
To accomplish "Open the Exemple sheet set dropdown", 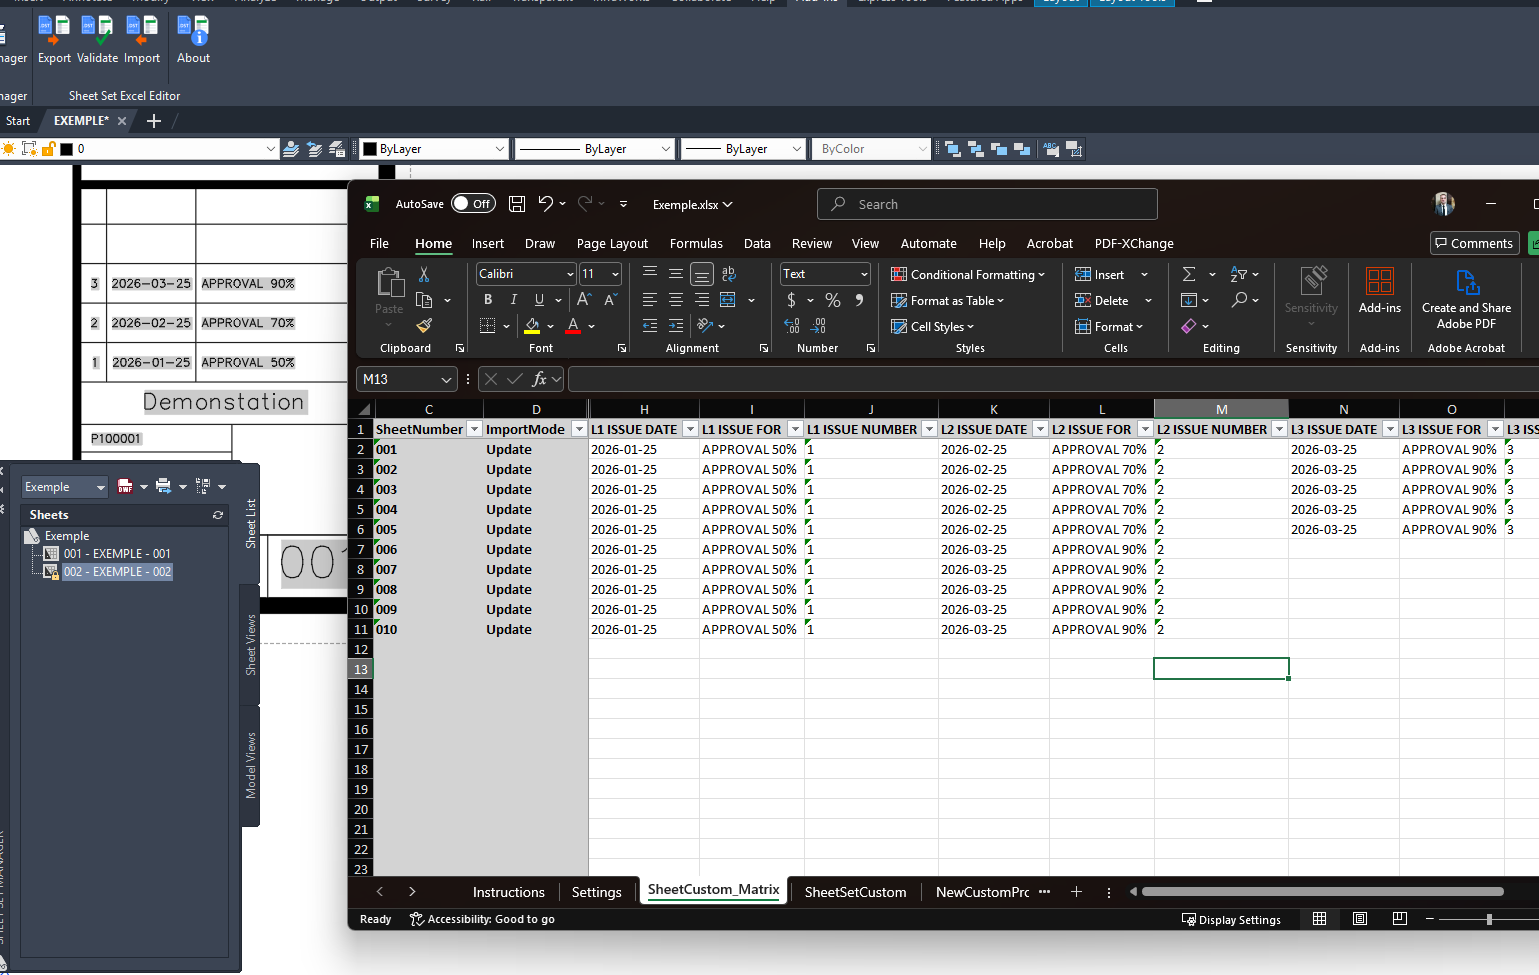I will click(101, 487).
